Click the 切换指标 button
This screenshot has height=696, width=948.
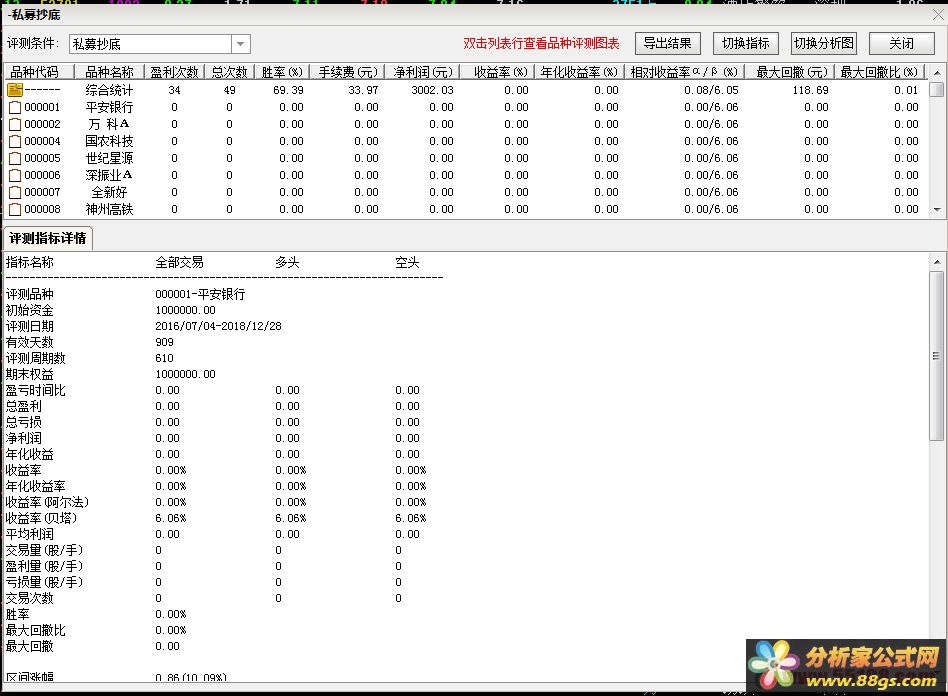pos(745,44)
